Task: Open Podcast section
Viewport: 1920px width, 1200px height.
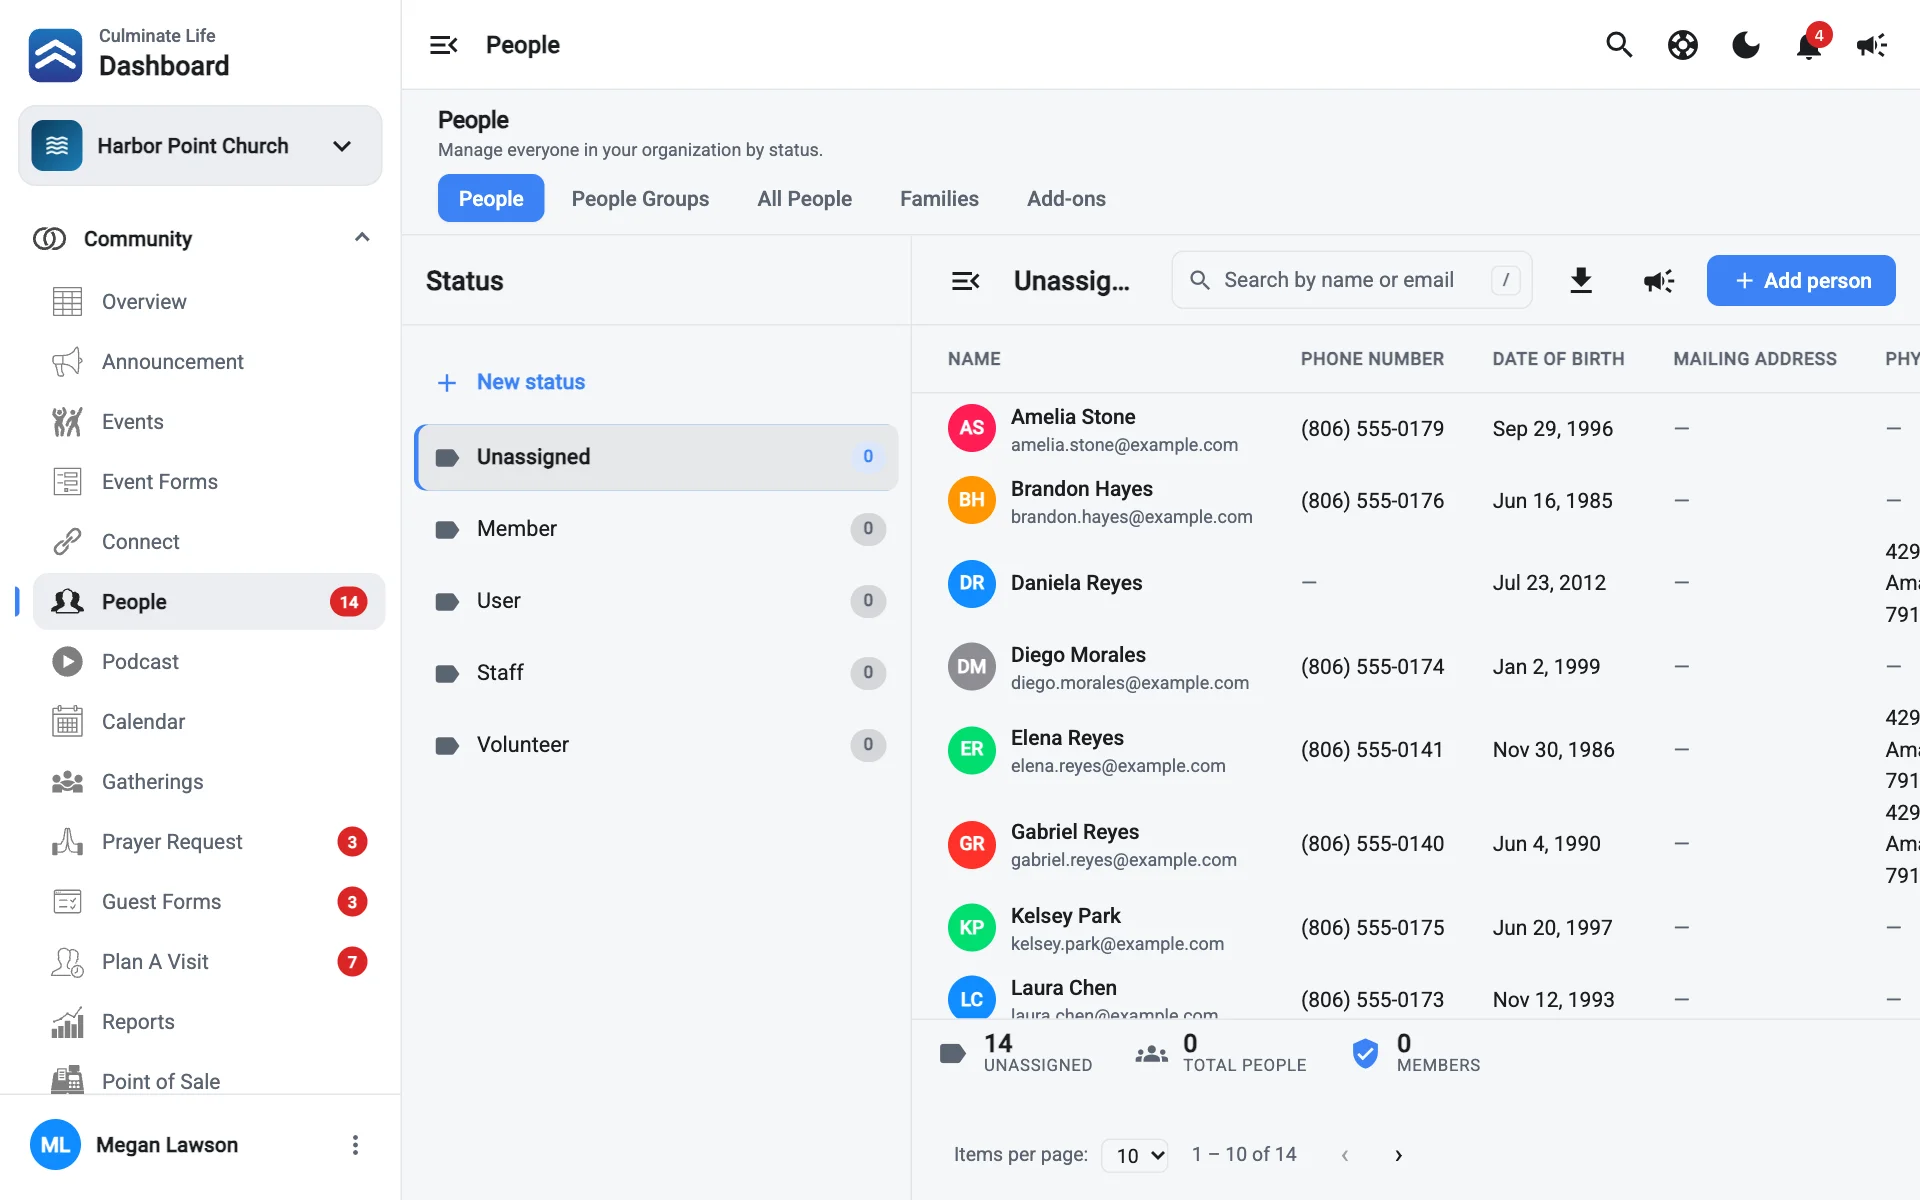Action: (x=208, y=662)
